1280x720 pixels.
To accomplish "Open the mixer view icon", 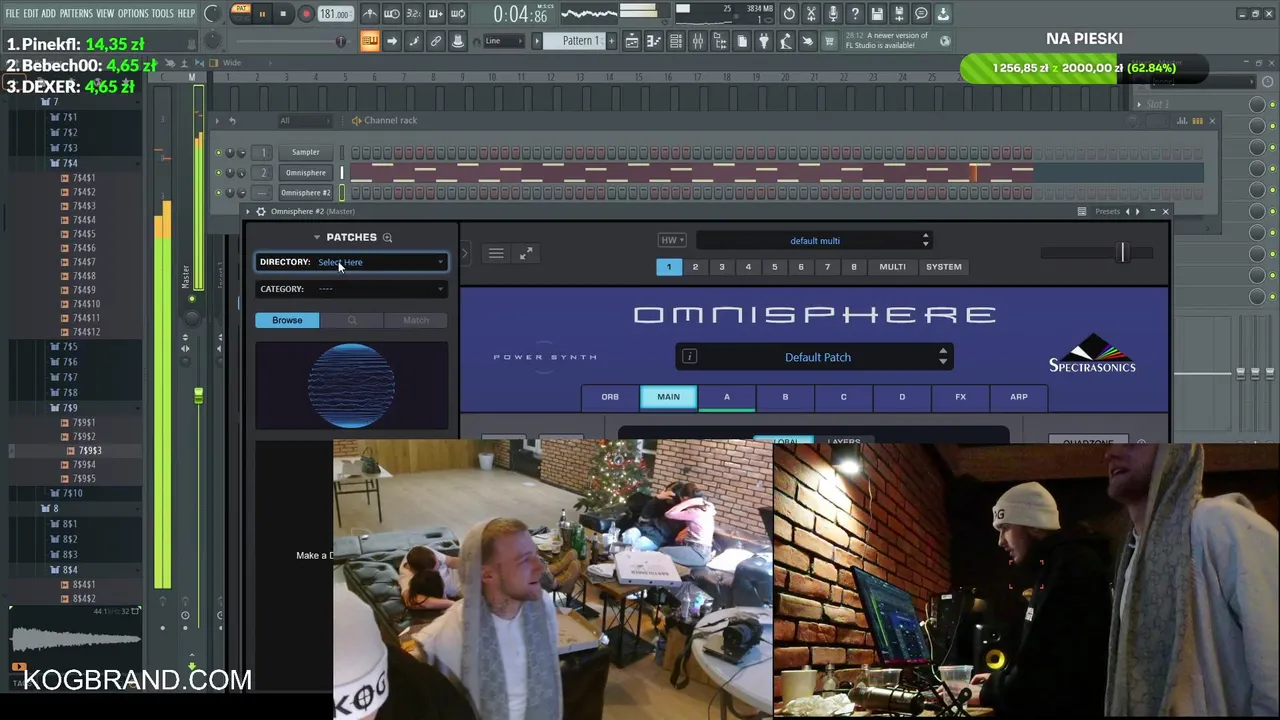I will tap(698, 41).
